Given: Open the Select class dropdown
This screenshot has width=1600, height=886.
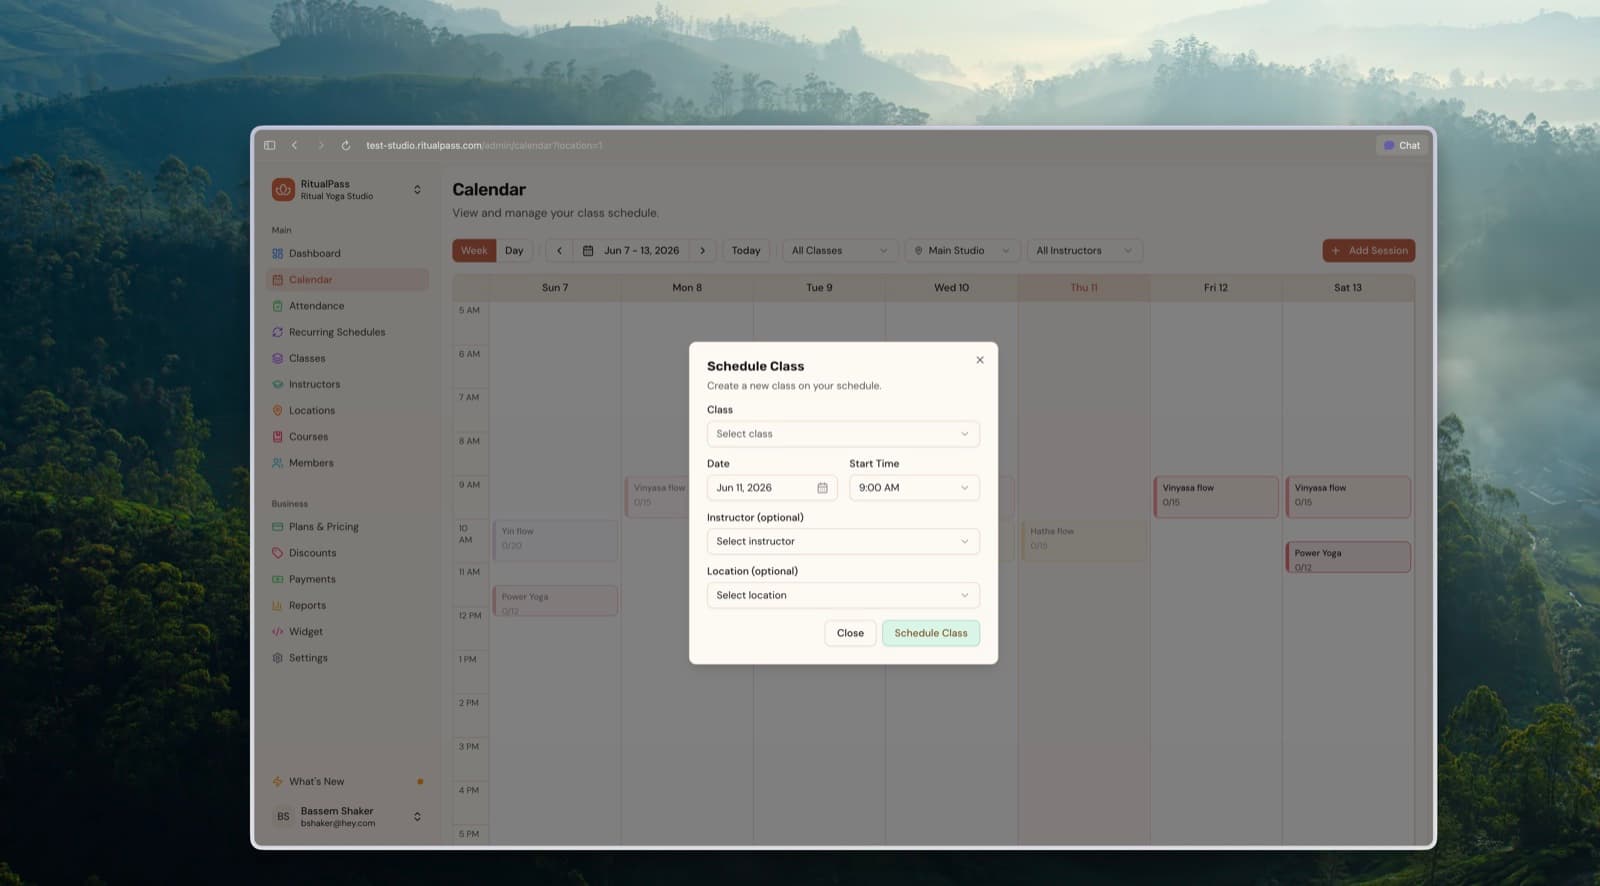Looking at the screenshot, I should point(843,434).
